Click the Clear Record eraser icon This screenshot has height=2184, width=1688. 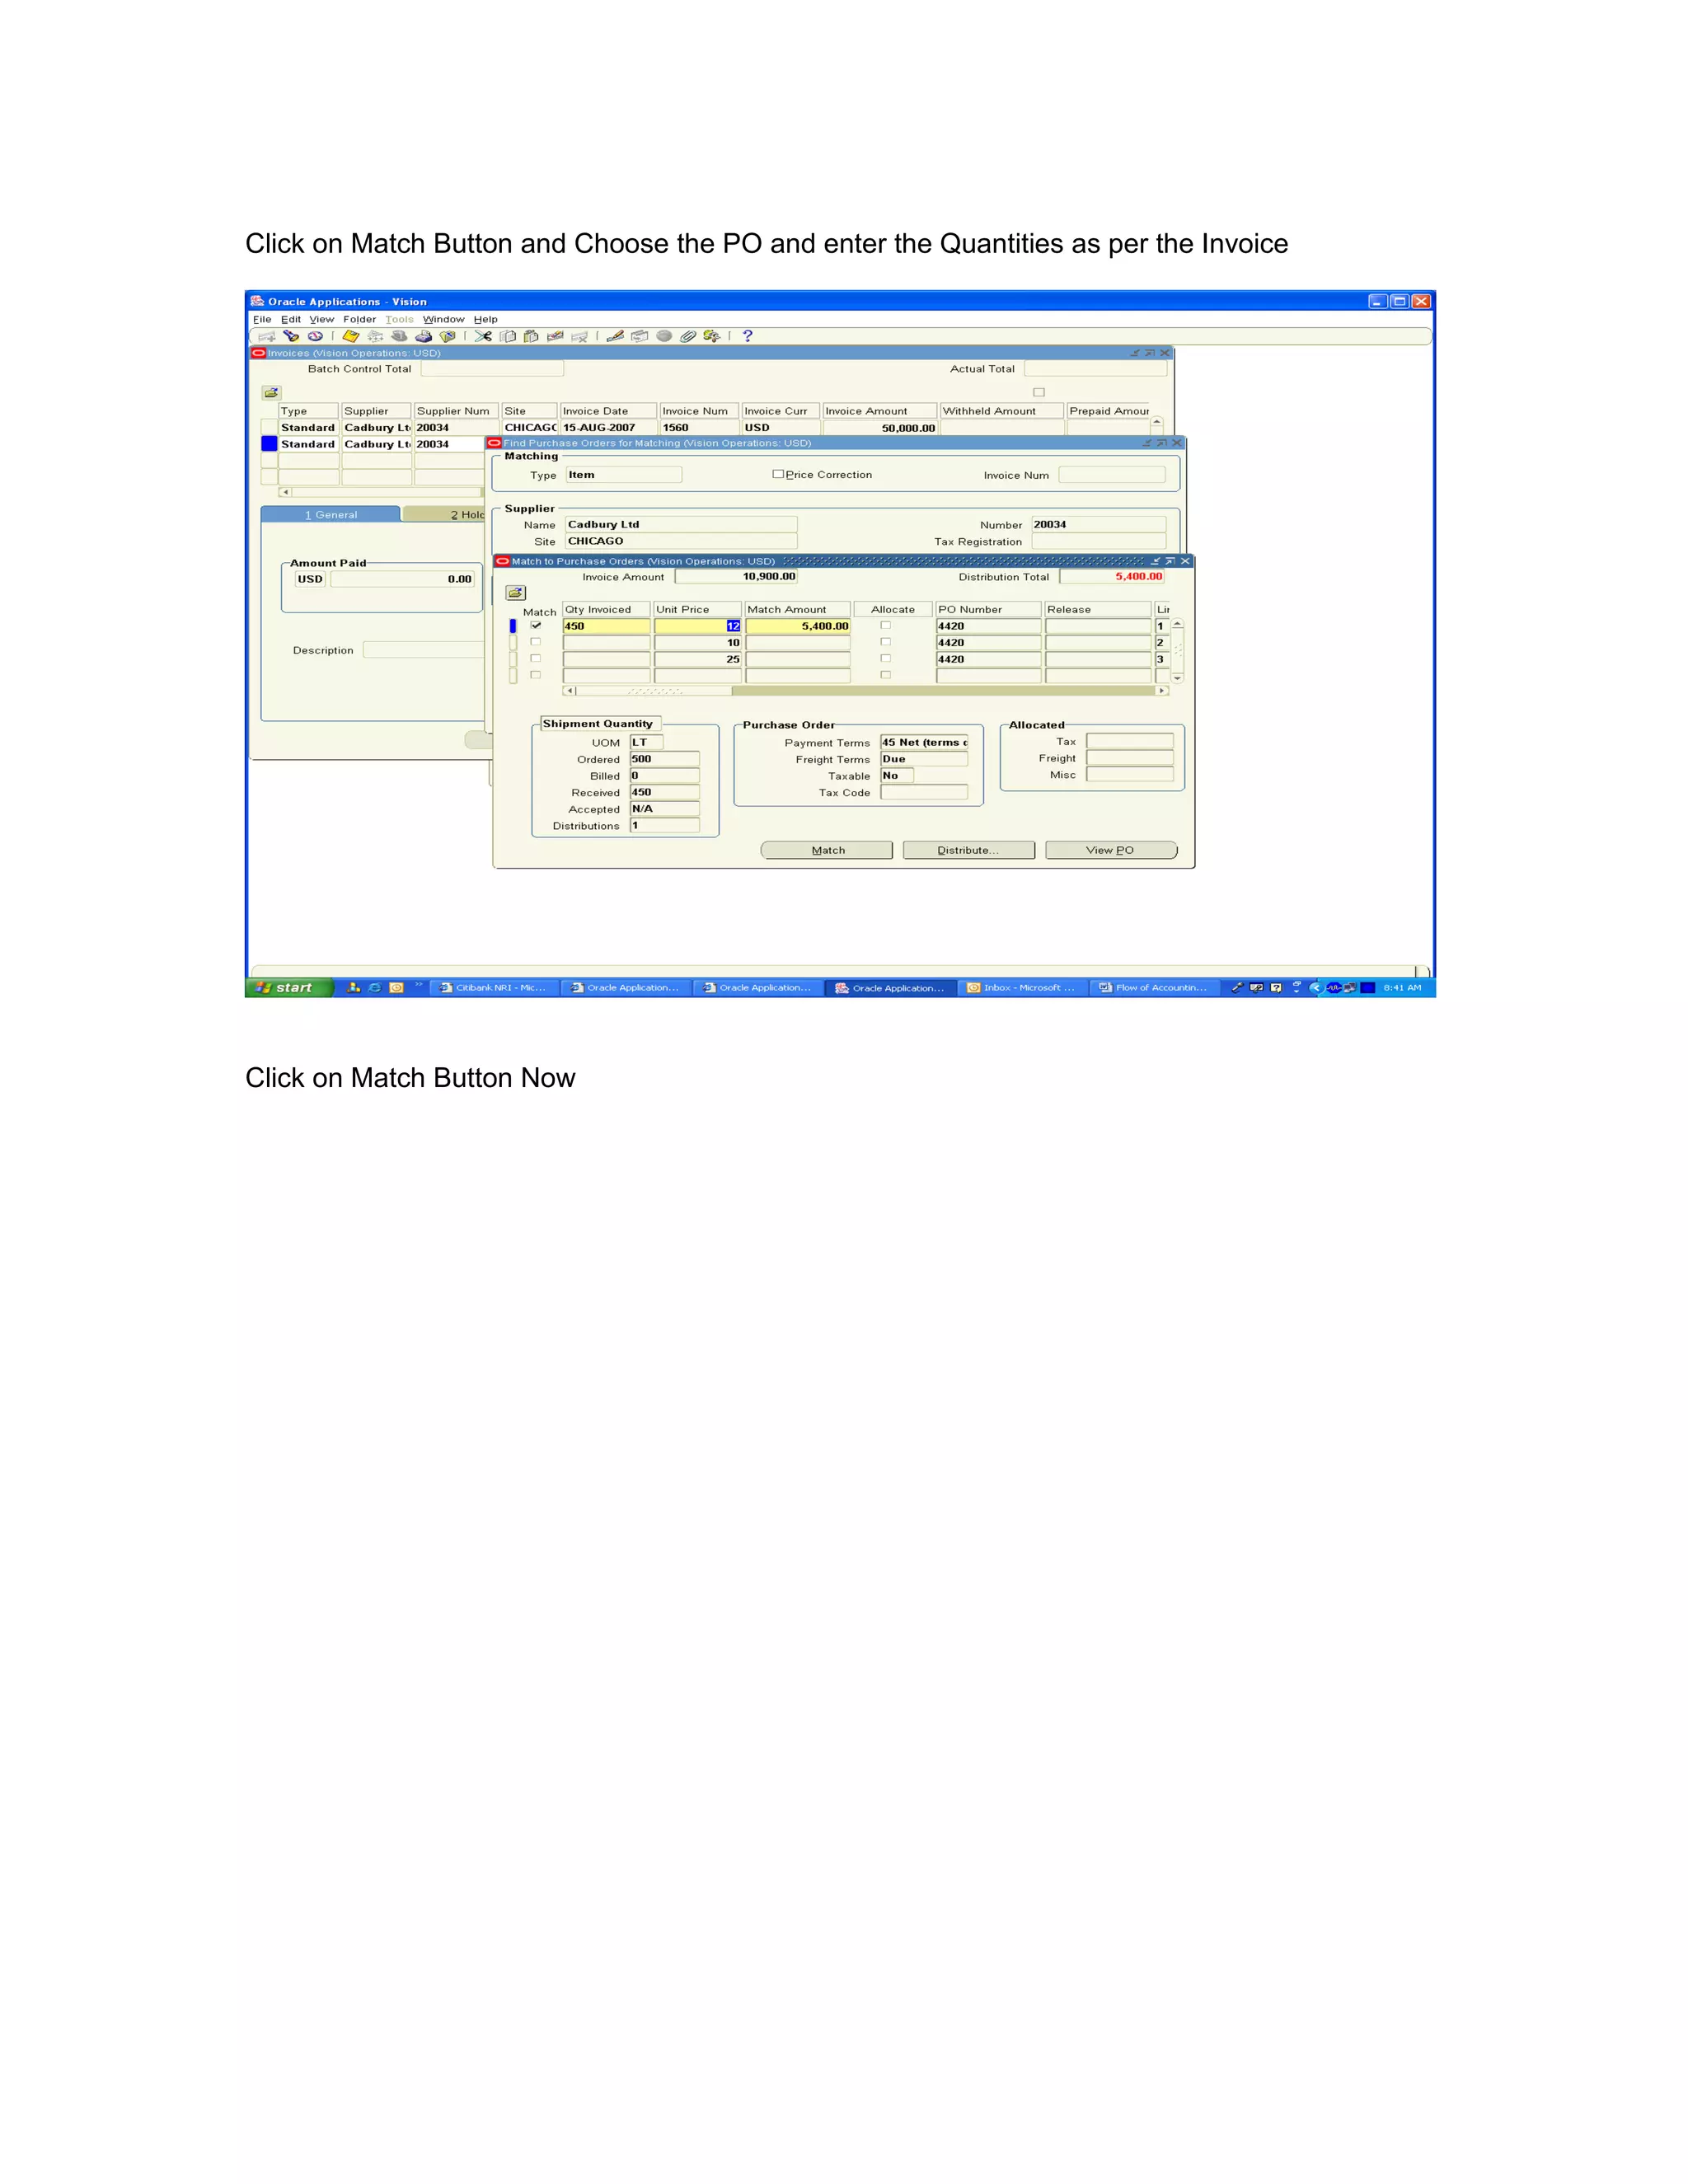(x=555, y=336)
